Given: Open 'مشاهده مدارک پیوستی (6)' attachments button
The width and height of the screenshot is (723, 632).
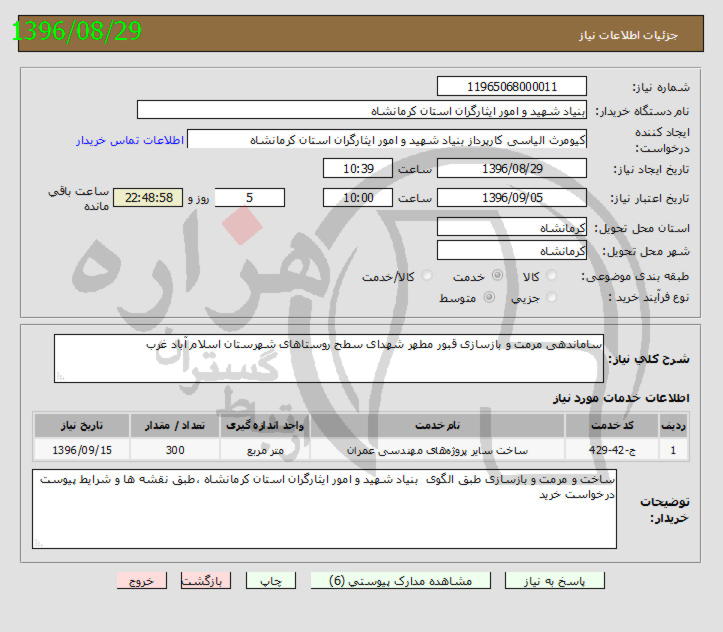Looking at the screenshot, I should [401, 581].
